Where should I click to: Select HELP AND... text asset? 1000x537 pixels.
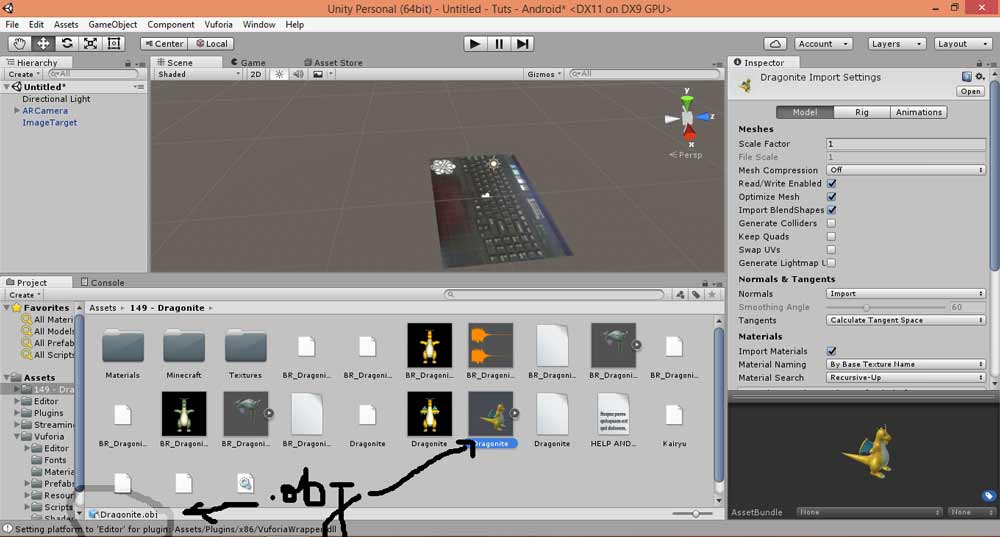[613, 420]
